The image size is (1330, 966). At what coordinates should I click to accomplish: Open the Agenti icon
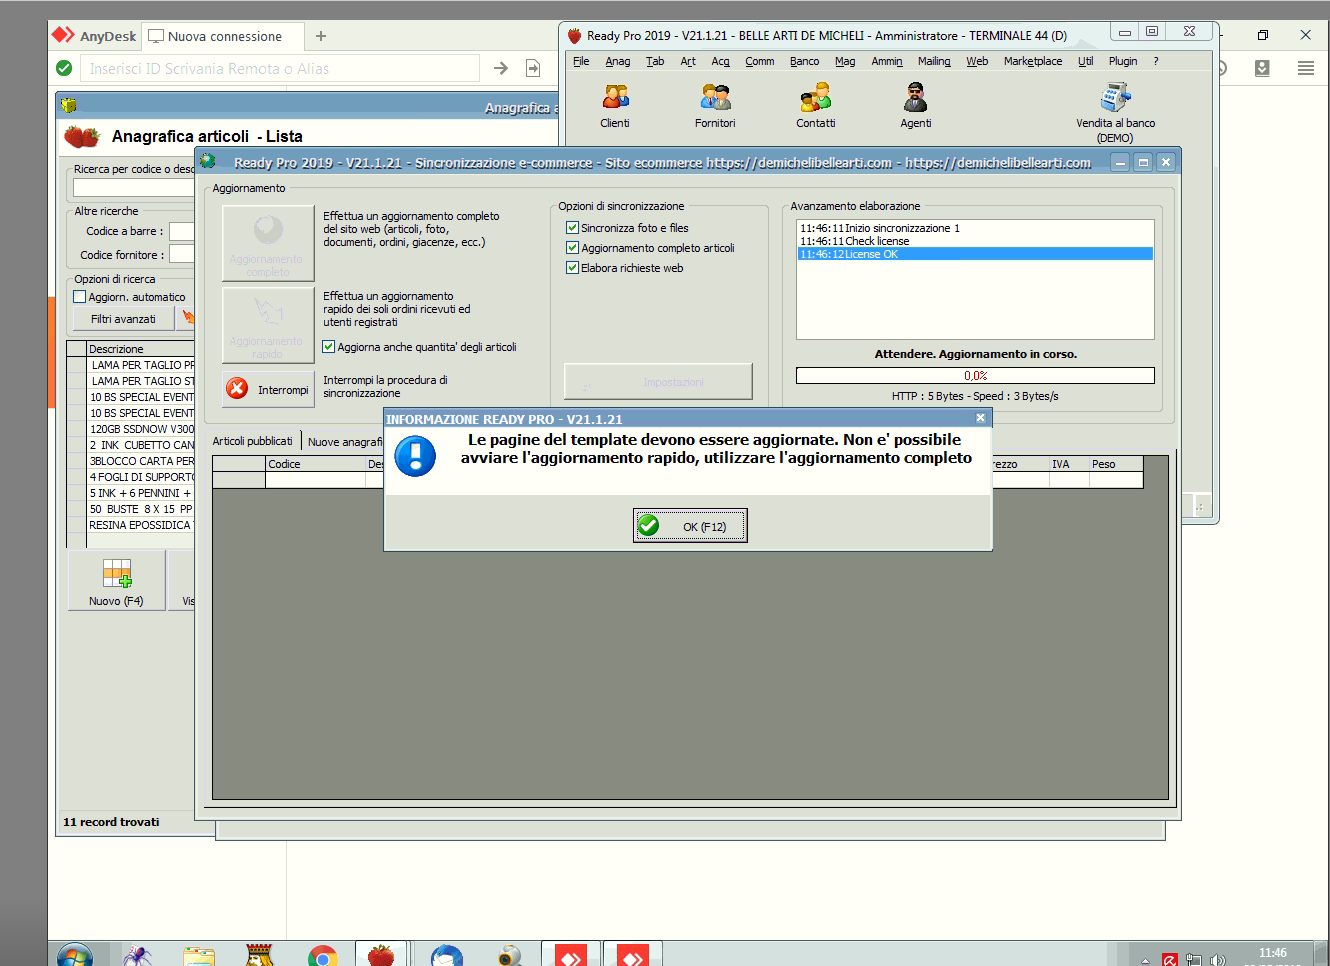point(916,105)
